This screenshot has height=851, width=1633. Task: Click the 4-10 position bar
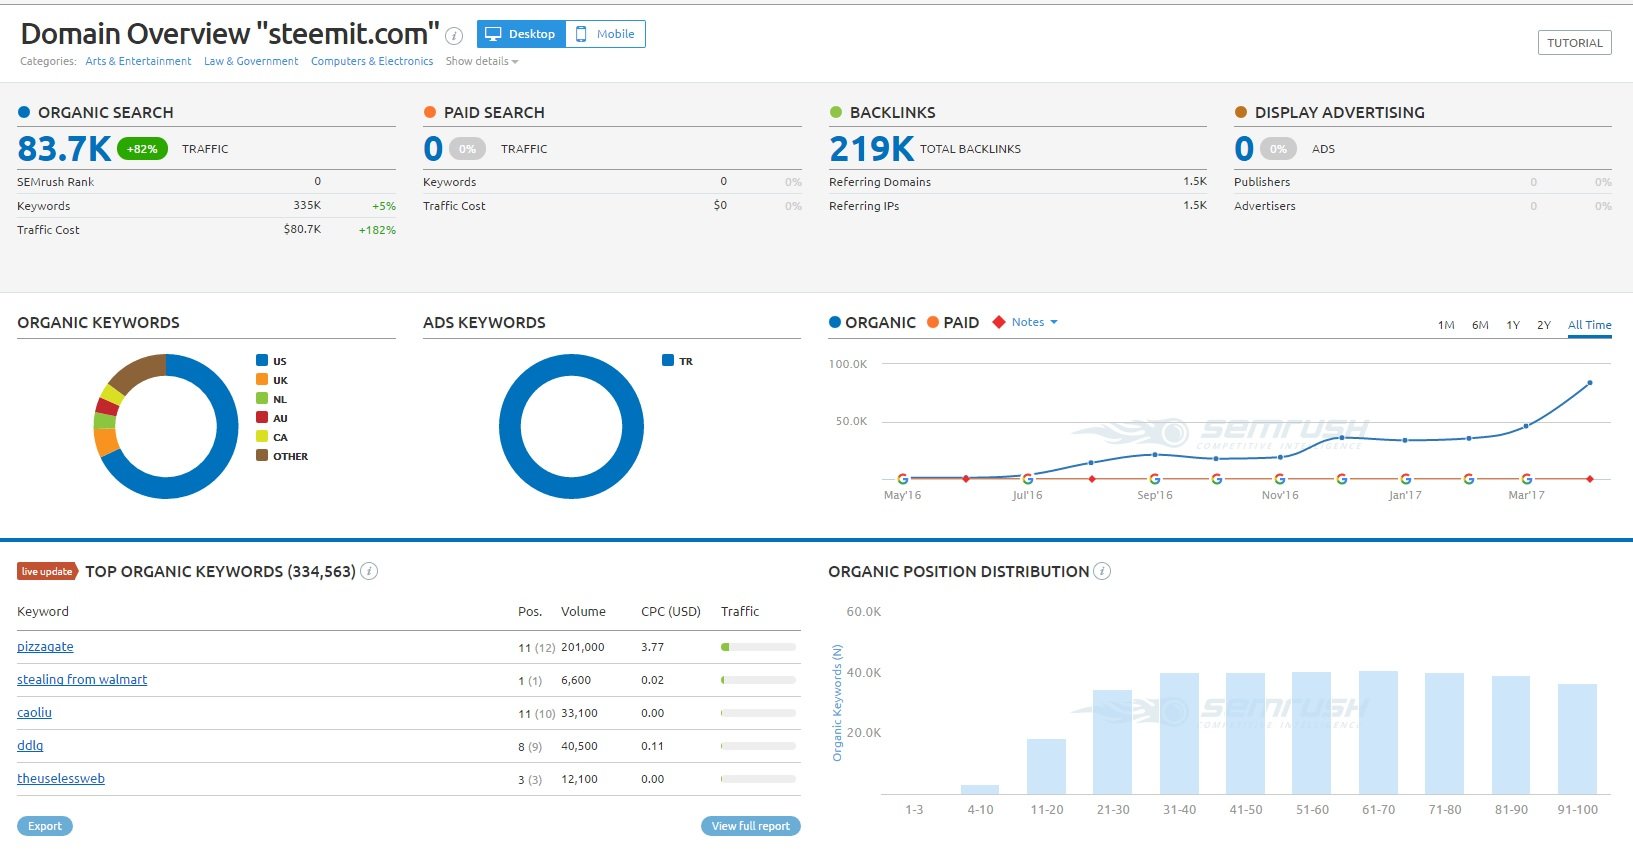[x=980, y=789]
